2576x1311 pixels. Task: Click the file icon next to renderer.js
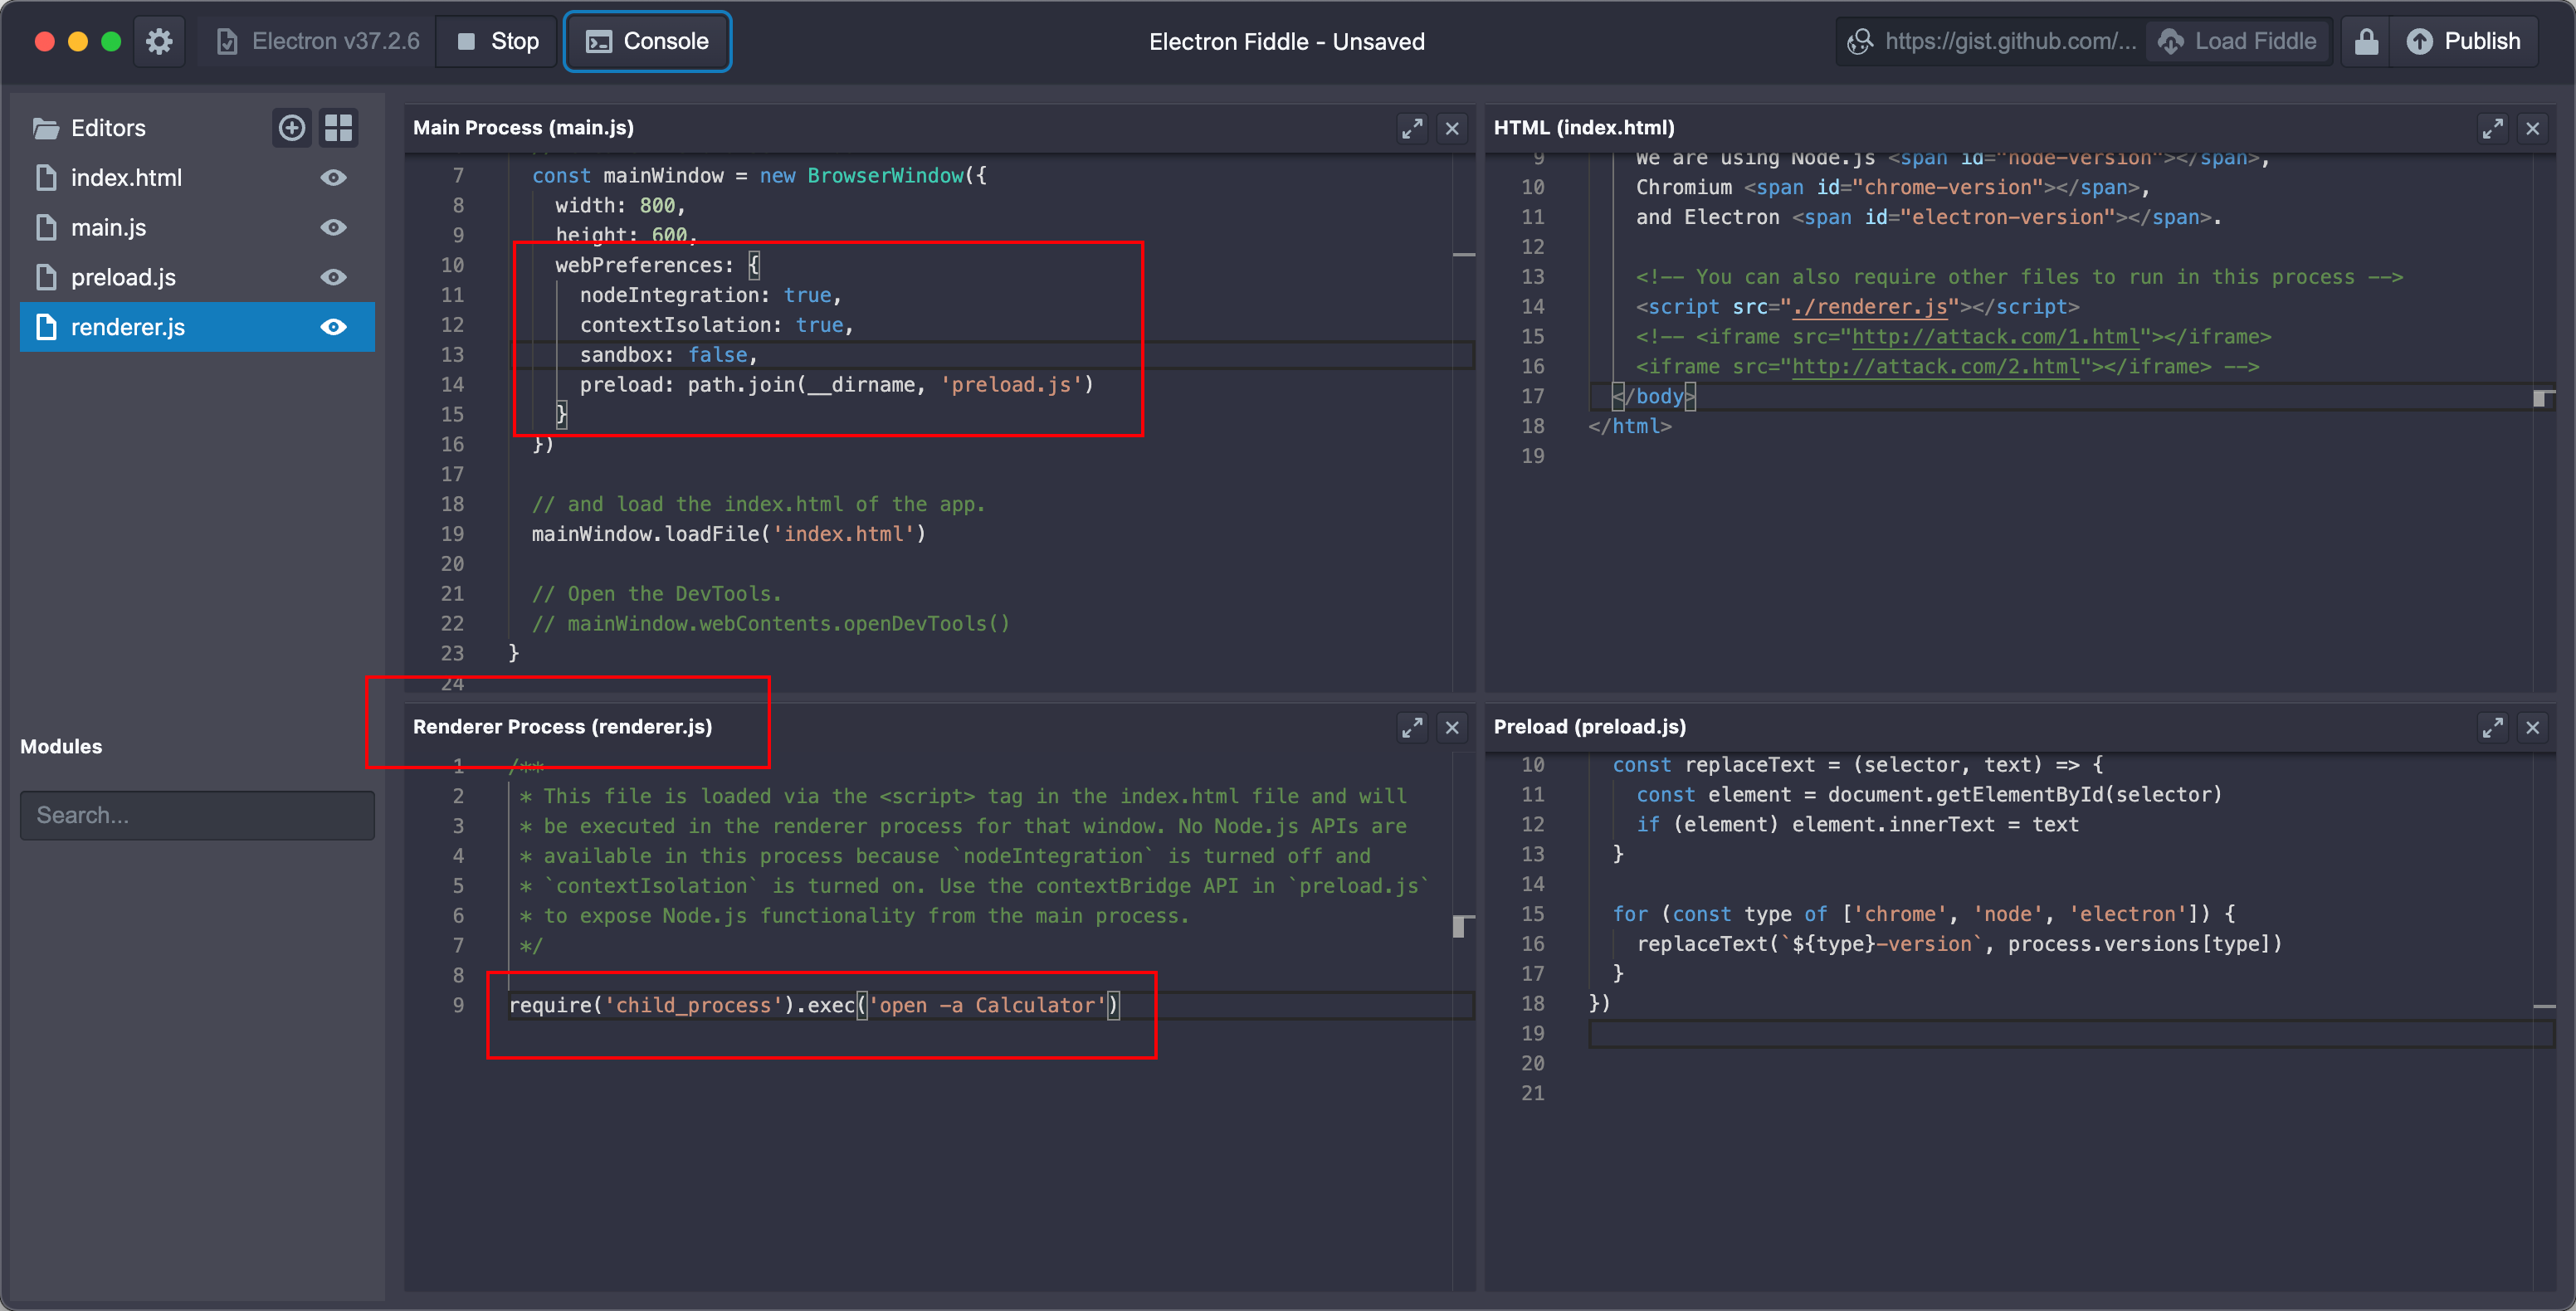click(x=46, y=327)
